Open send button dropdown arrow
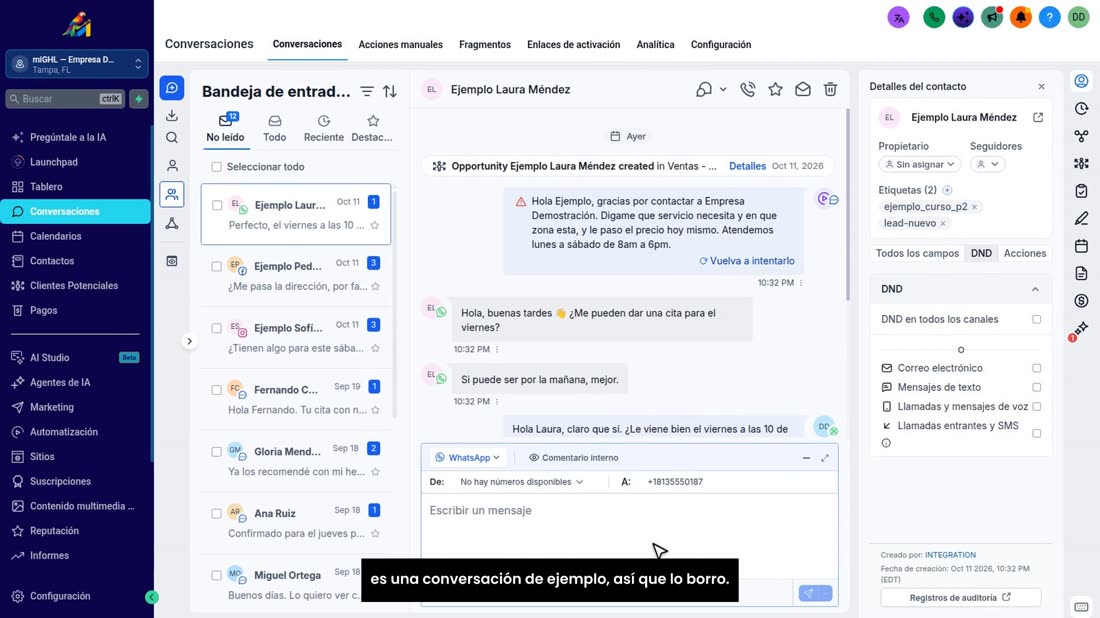This screenshot has height=618, width=1100. [826, 593]
